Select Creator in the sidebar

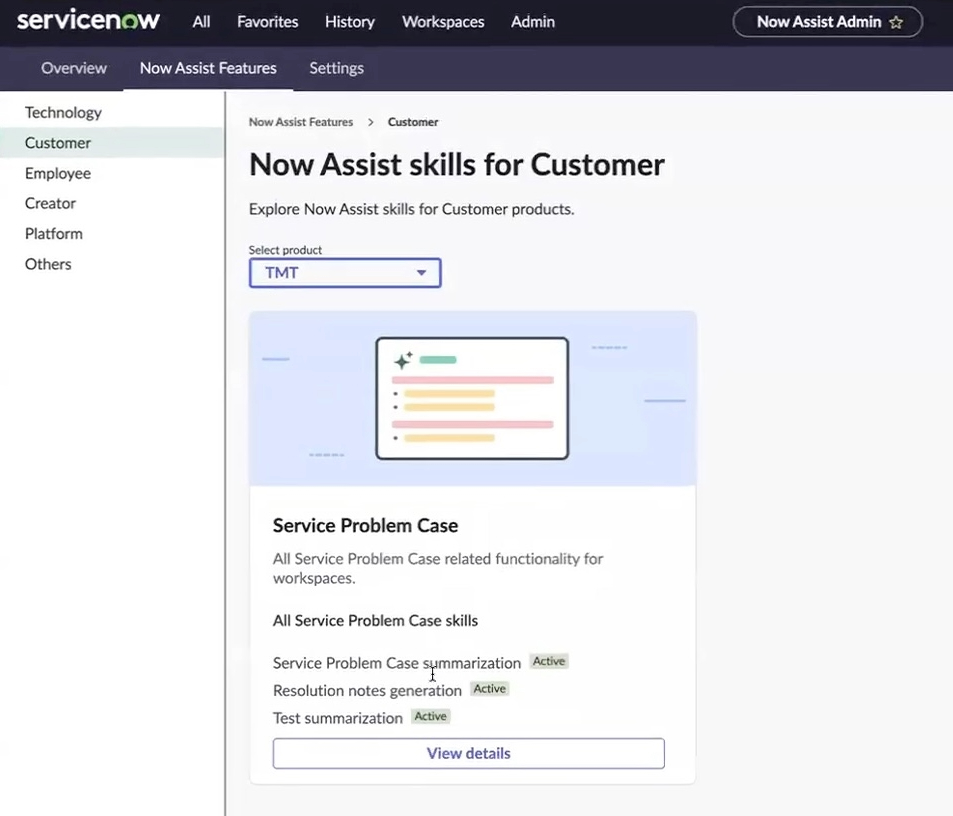point(112,203)
